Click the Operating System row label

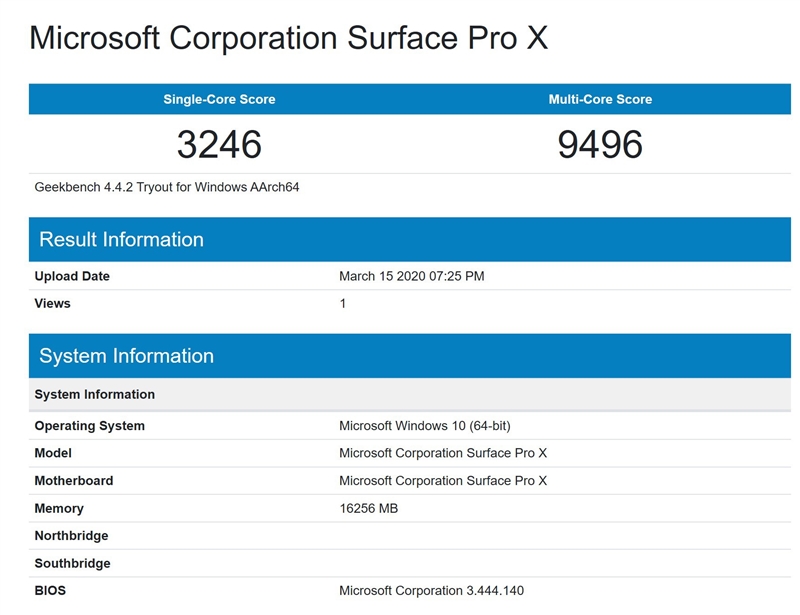point(89,426)
